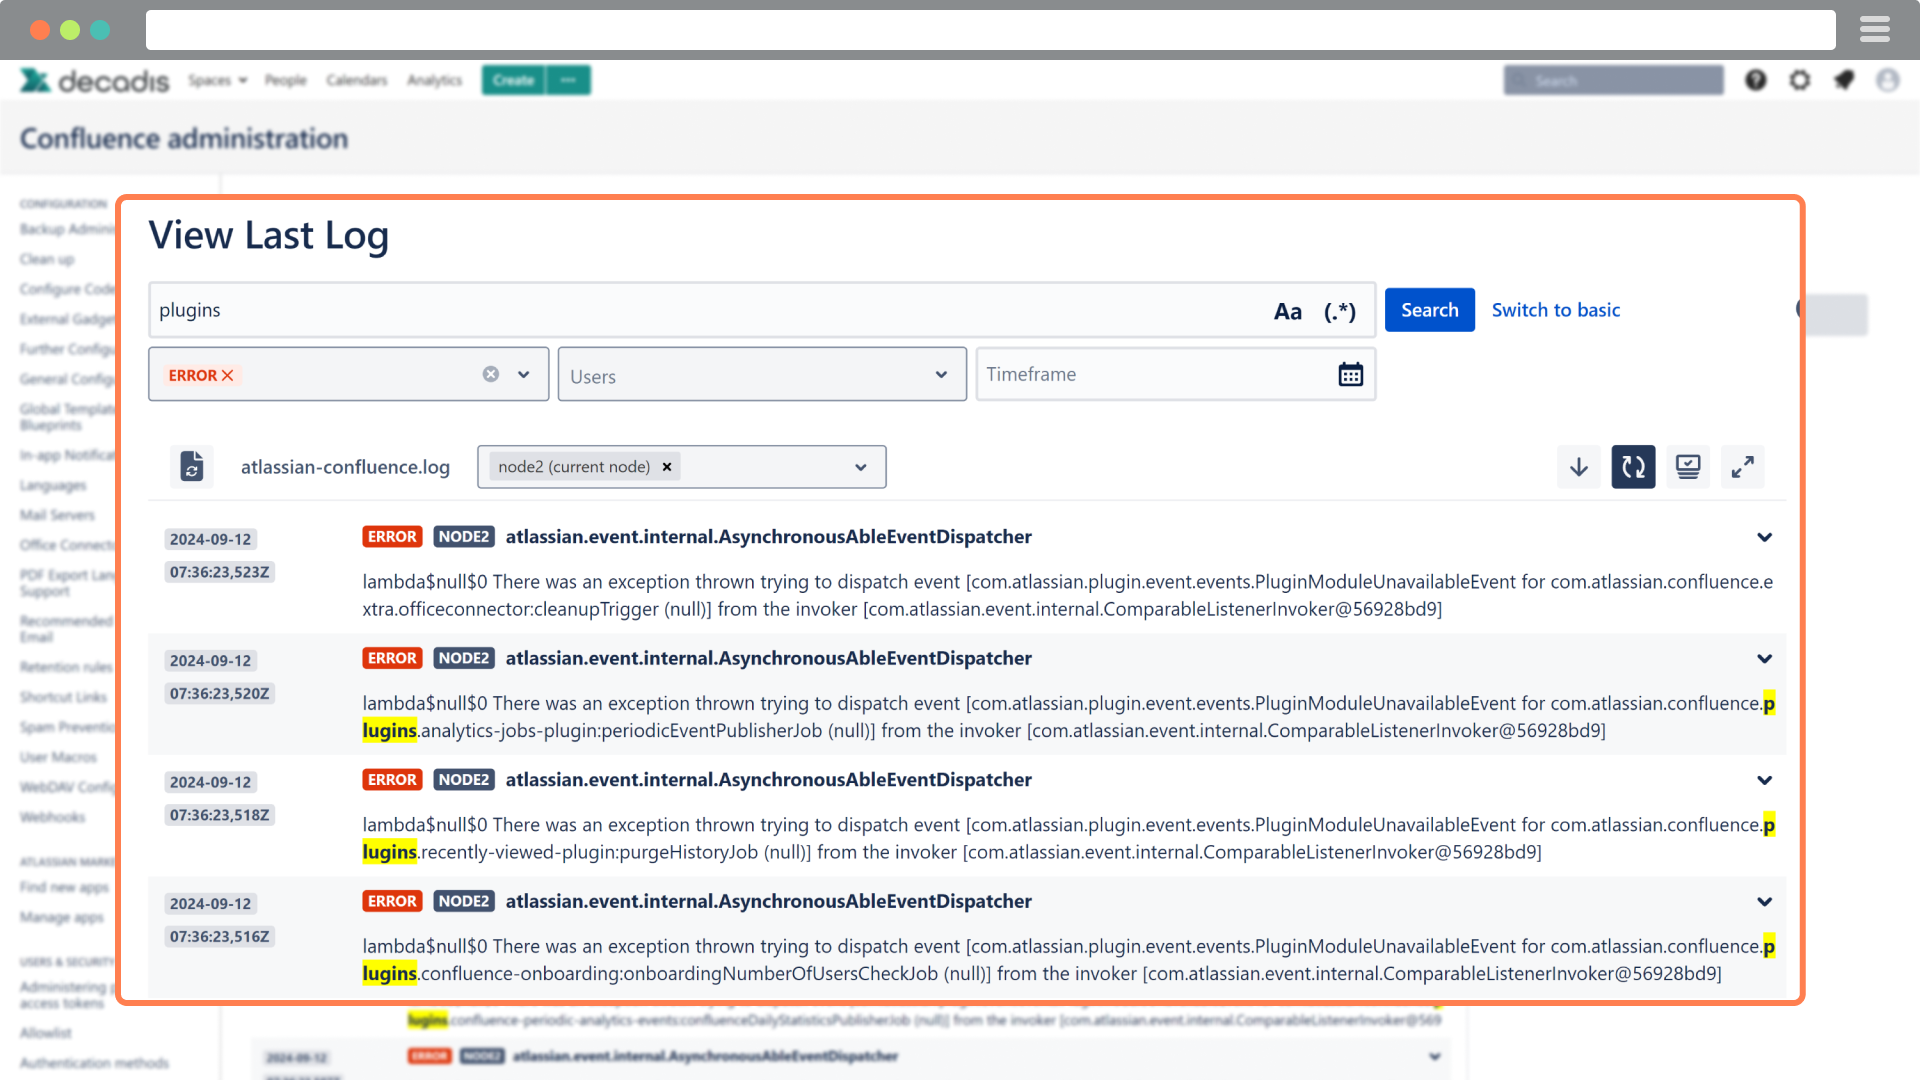Enable tail mode for log output
The image size is (1920, 1080).
pyautogui.click(x=1688, y=466)
